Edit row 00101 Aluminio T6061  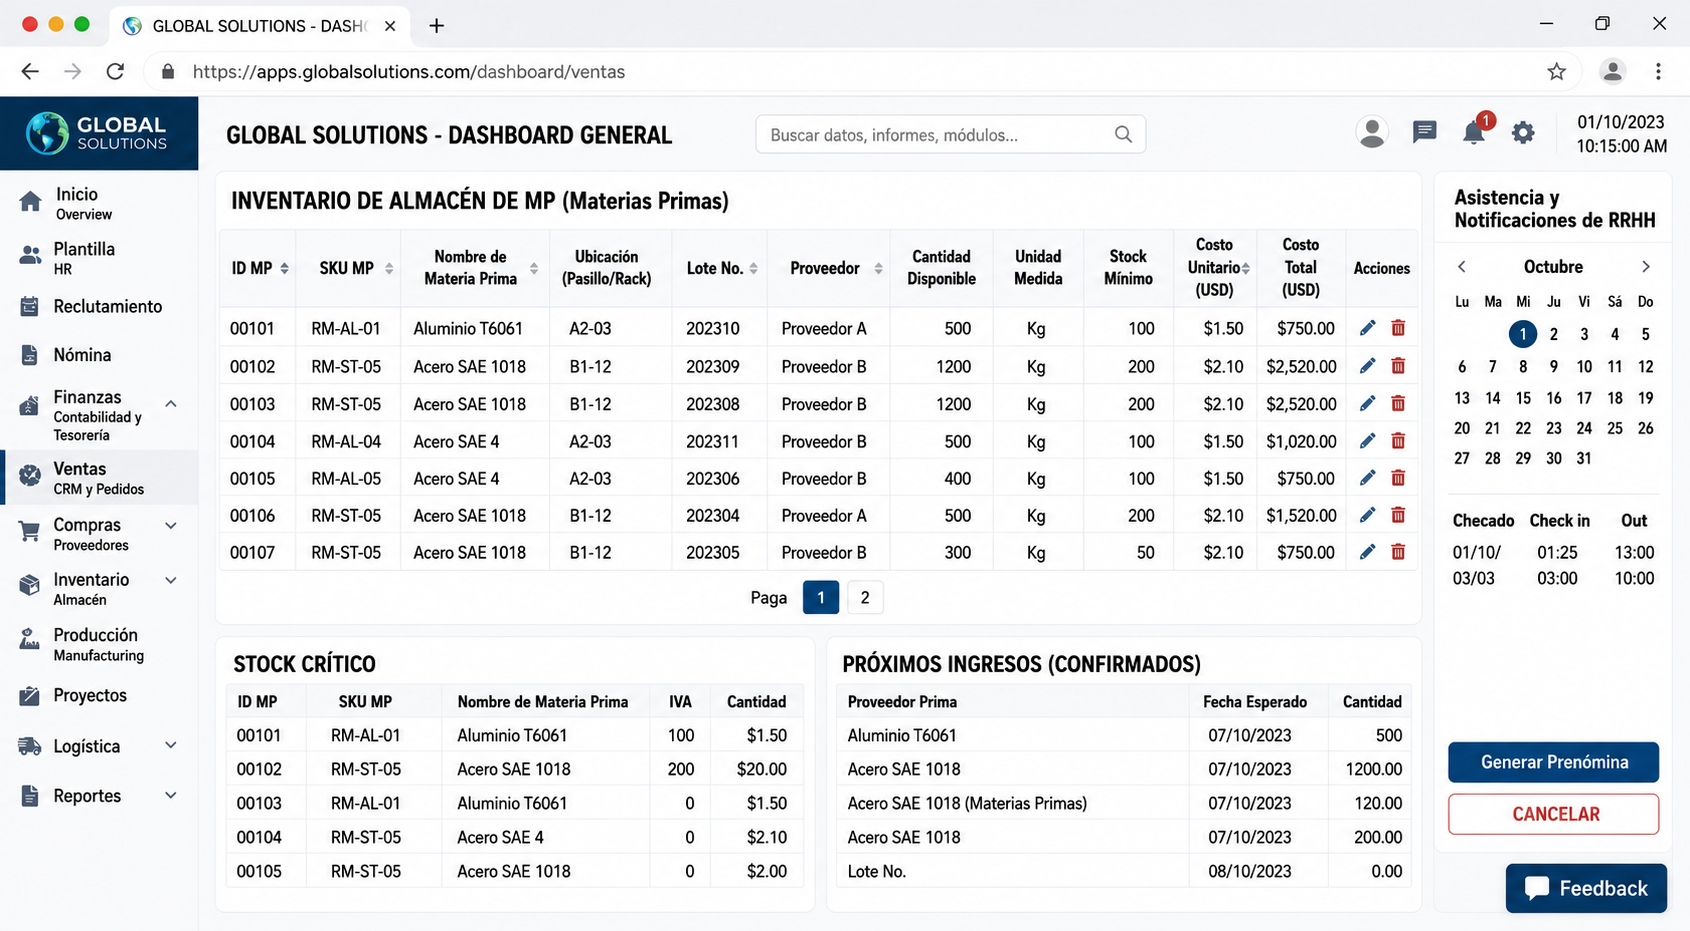pyautogui.click(x=1367, y=328)
